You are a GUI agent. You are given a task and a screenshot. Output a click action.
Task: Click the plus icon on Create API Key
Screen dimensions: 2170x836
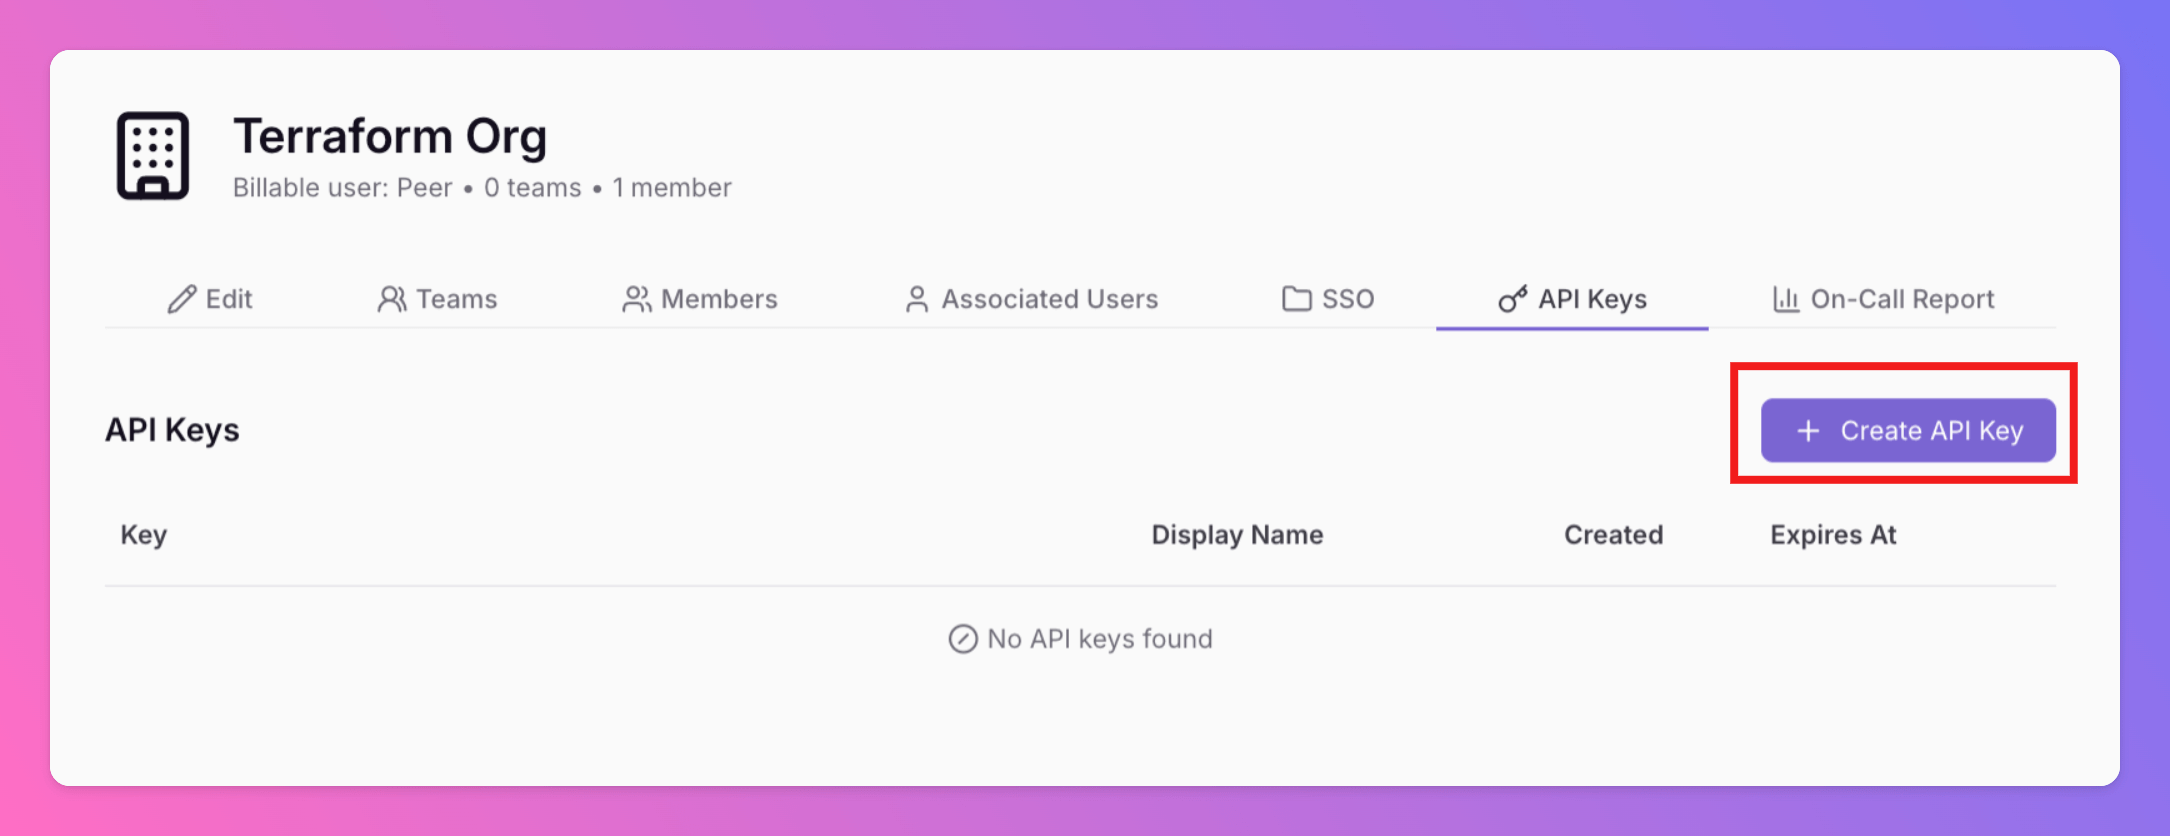pos(1808,431)
